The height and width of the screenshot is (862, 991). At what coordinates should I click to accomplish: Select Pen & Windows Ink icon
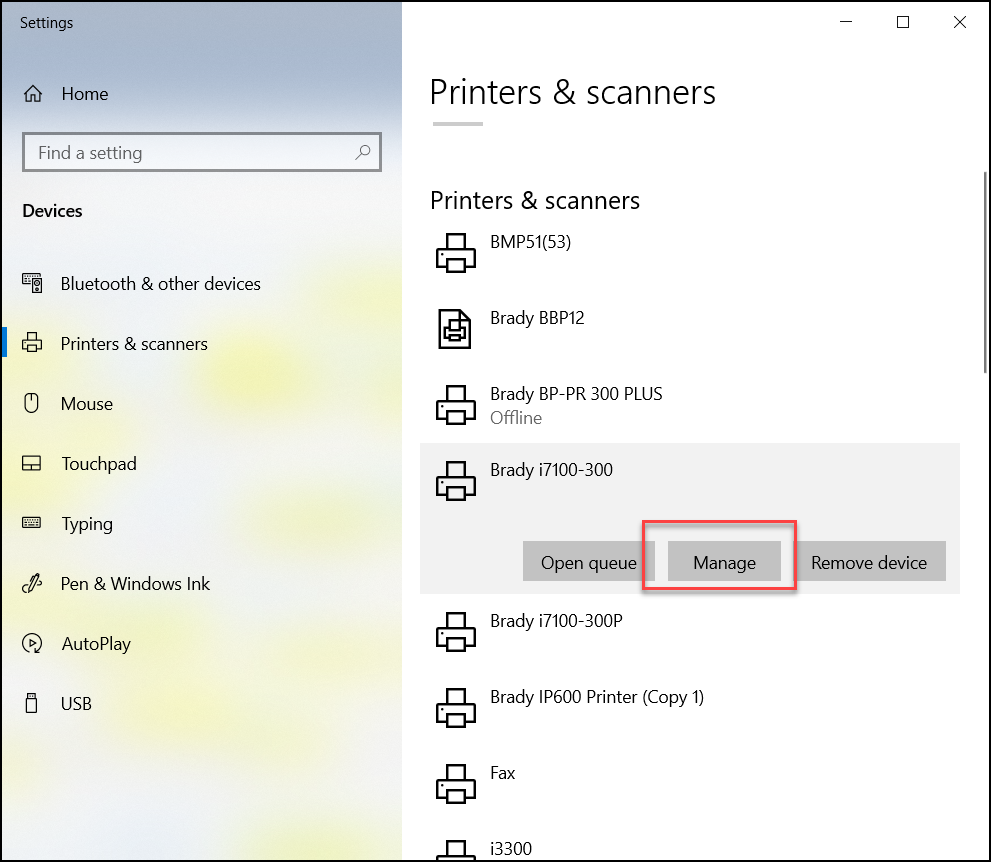(x=32, y=584)
